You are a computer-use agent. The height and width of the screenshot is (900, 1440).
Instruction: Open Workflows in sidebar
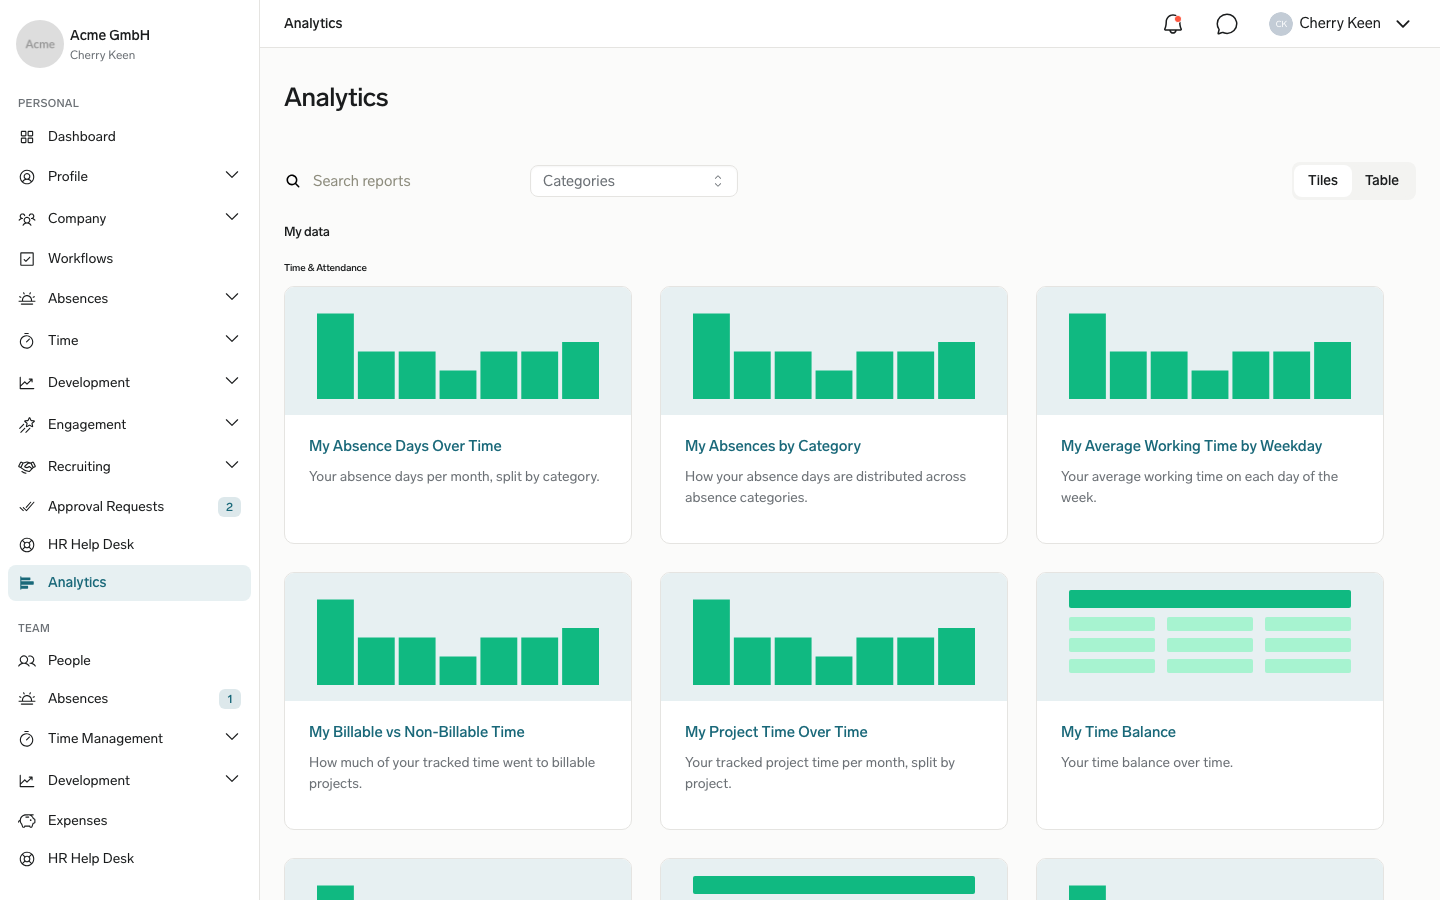pos(130,259)
